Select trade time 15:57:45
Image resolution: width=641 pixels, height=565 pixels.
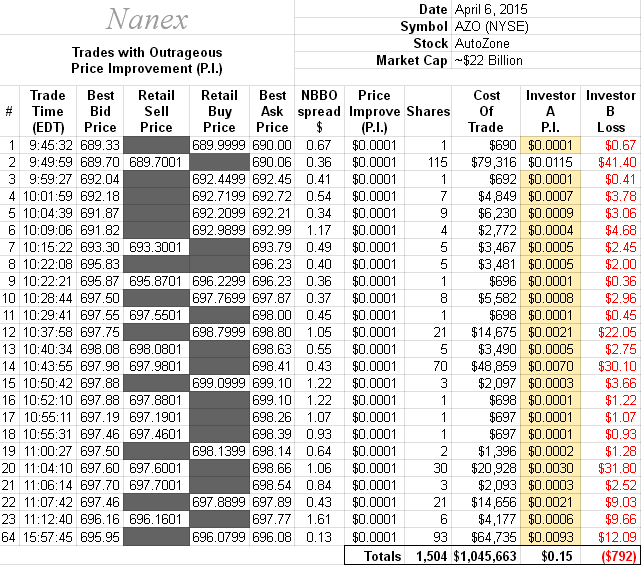click(x=48, y=537)
